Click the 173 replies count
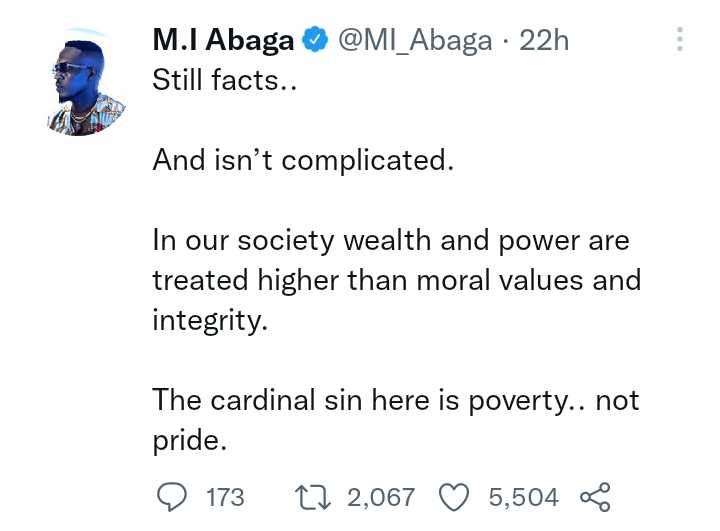This screenshot has width=720, height=531. (225, 497)
